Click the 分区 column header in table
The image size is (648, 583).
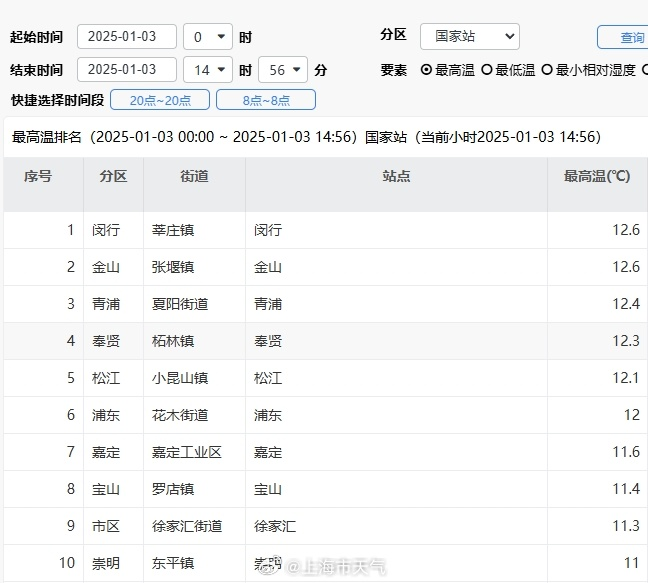(113, 176)
